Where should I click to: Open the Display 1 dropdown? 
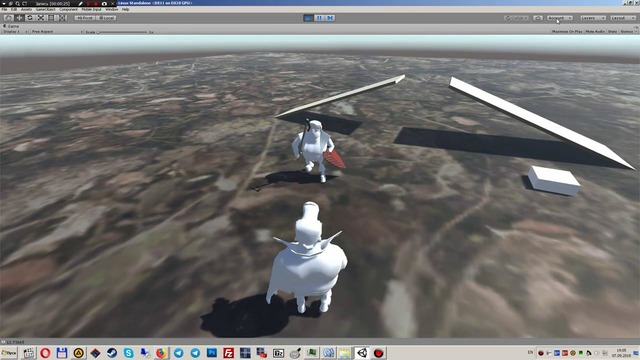15,31
